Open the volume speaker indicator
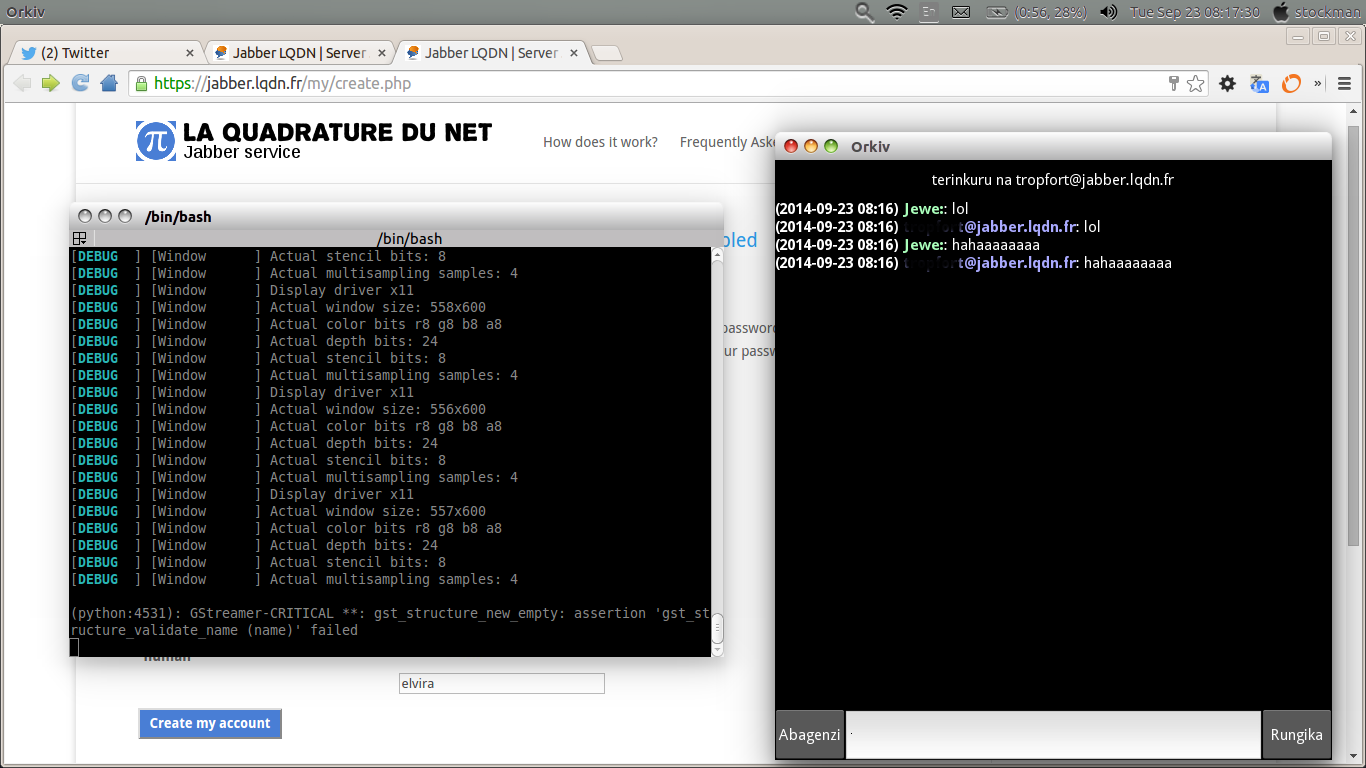The width and height of the screenshot is (1366, 768). click(1108, 12)
